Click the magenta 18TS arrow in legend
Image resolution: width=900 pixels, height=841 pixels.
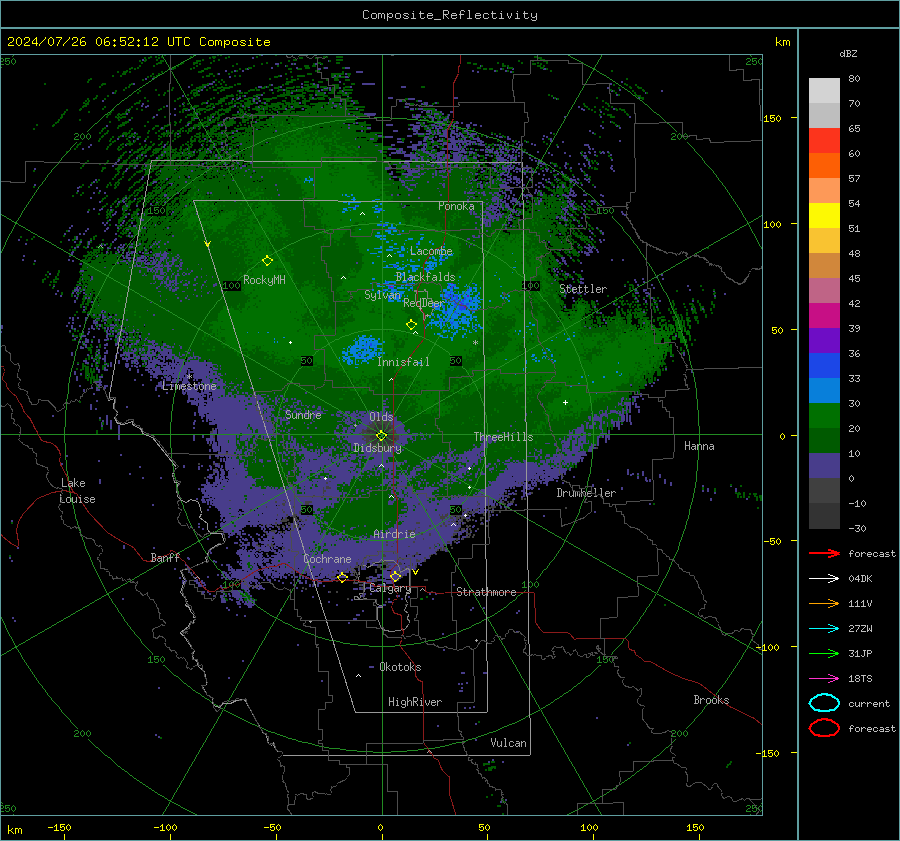[x=824, y=679]
